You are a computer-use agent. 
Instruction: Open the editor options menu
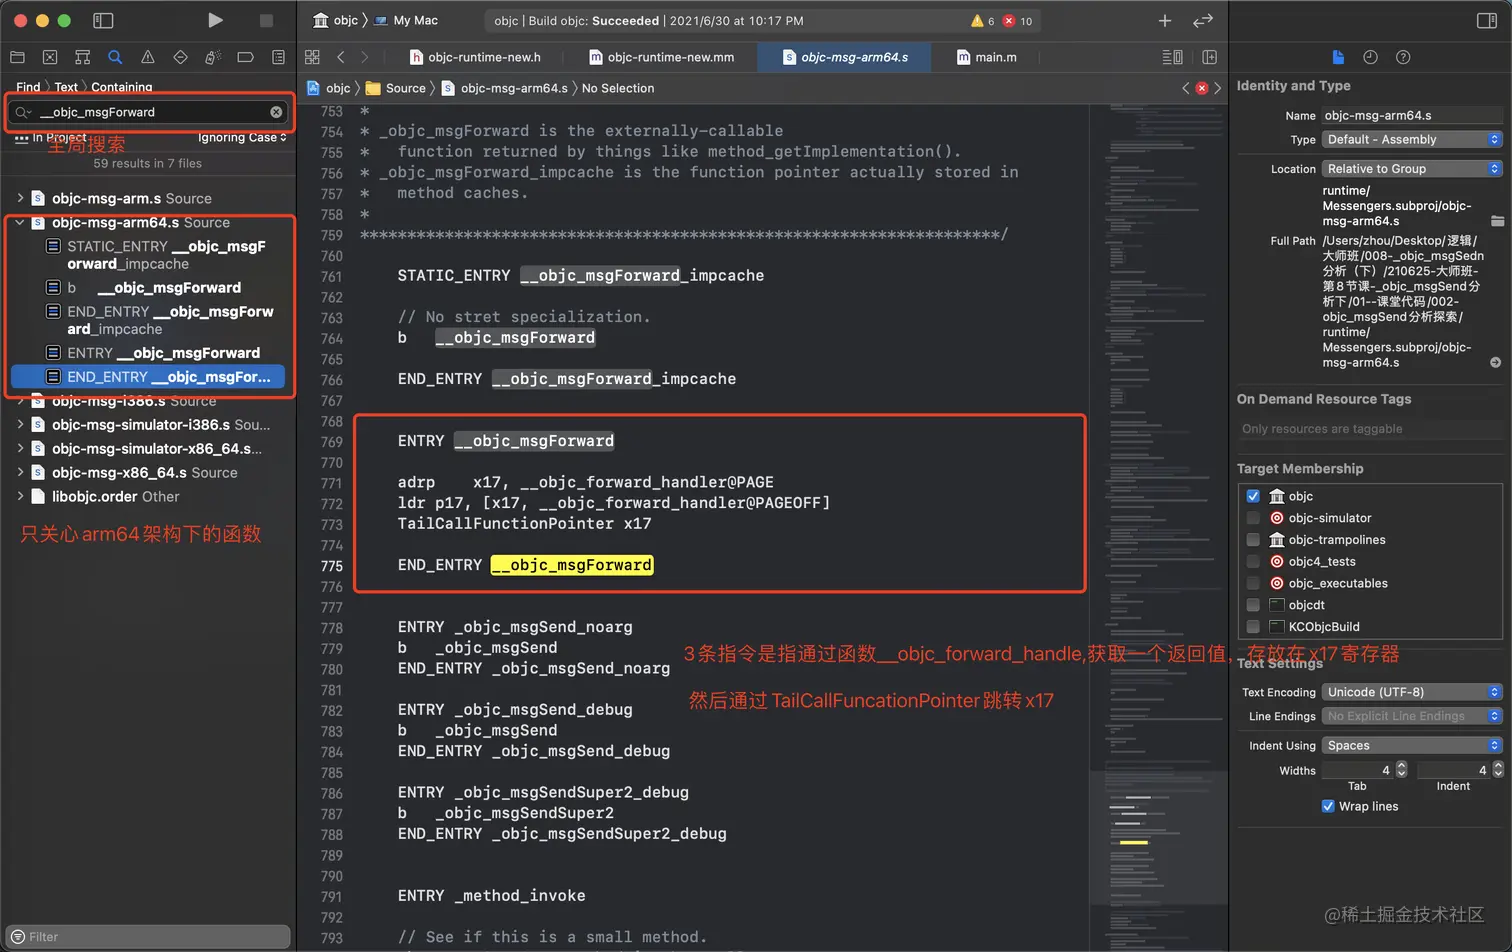tap(1172, 57)
